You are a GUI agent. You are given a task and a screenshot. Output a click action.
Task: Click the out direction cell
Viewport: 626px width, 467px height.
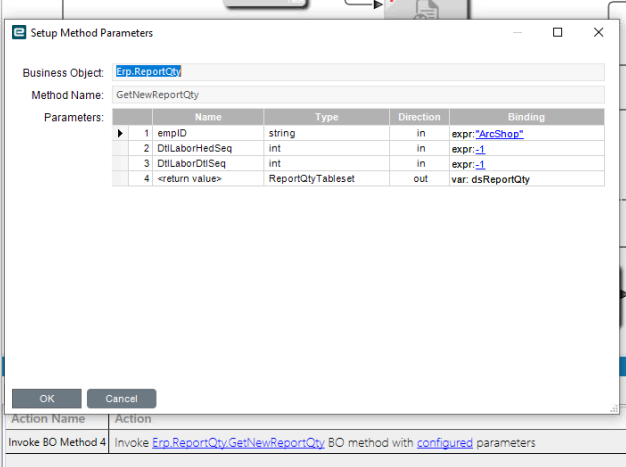tap(420, 178)
